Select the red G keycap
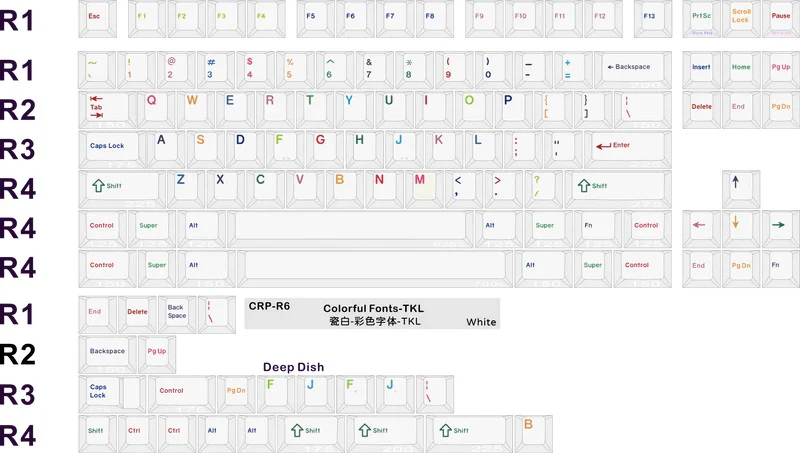Screen dimensions: 800x453 click(326, 149)
